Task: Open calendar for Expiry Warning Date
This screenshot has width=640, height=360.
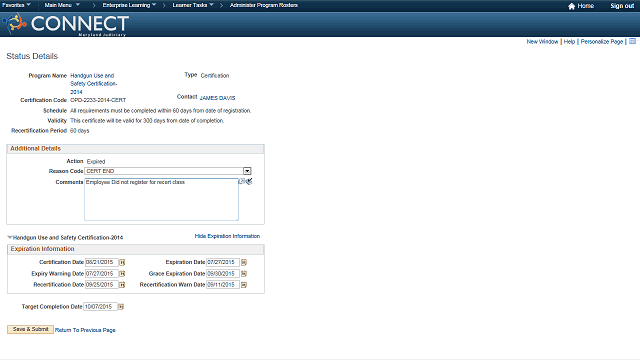Action: [x=122, y=273]
